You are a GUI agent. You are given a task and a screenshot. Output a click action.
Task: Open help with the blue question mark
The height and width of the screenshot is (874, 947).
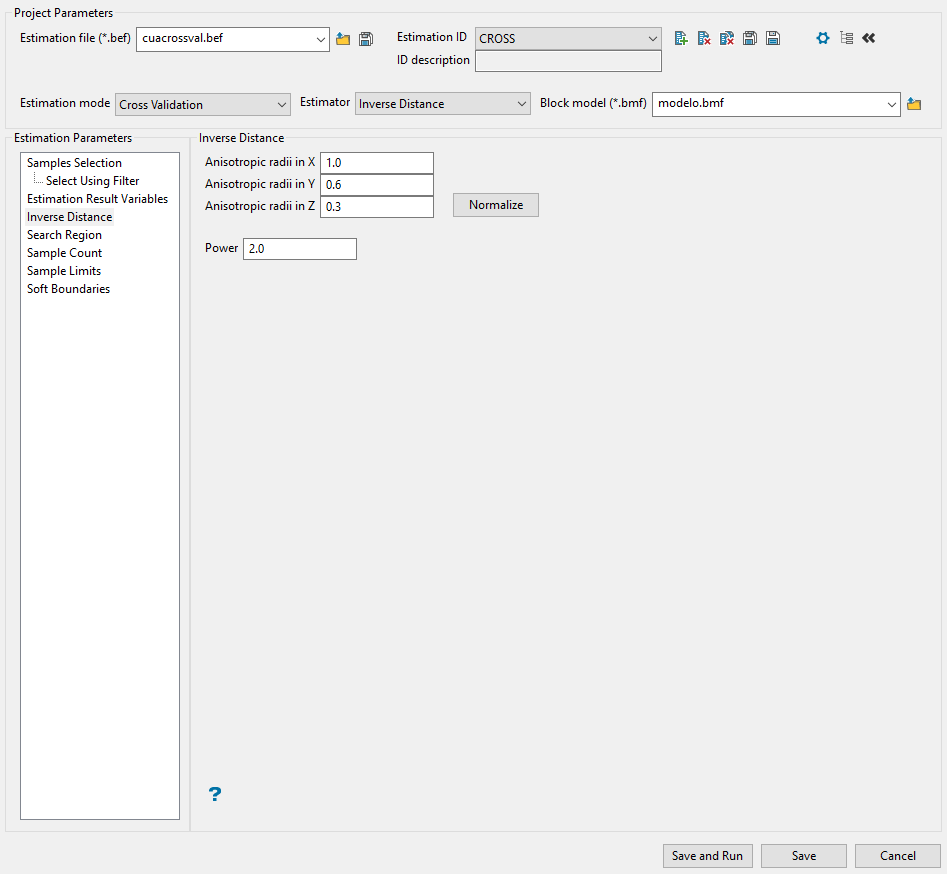[x=215, y=795]
